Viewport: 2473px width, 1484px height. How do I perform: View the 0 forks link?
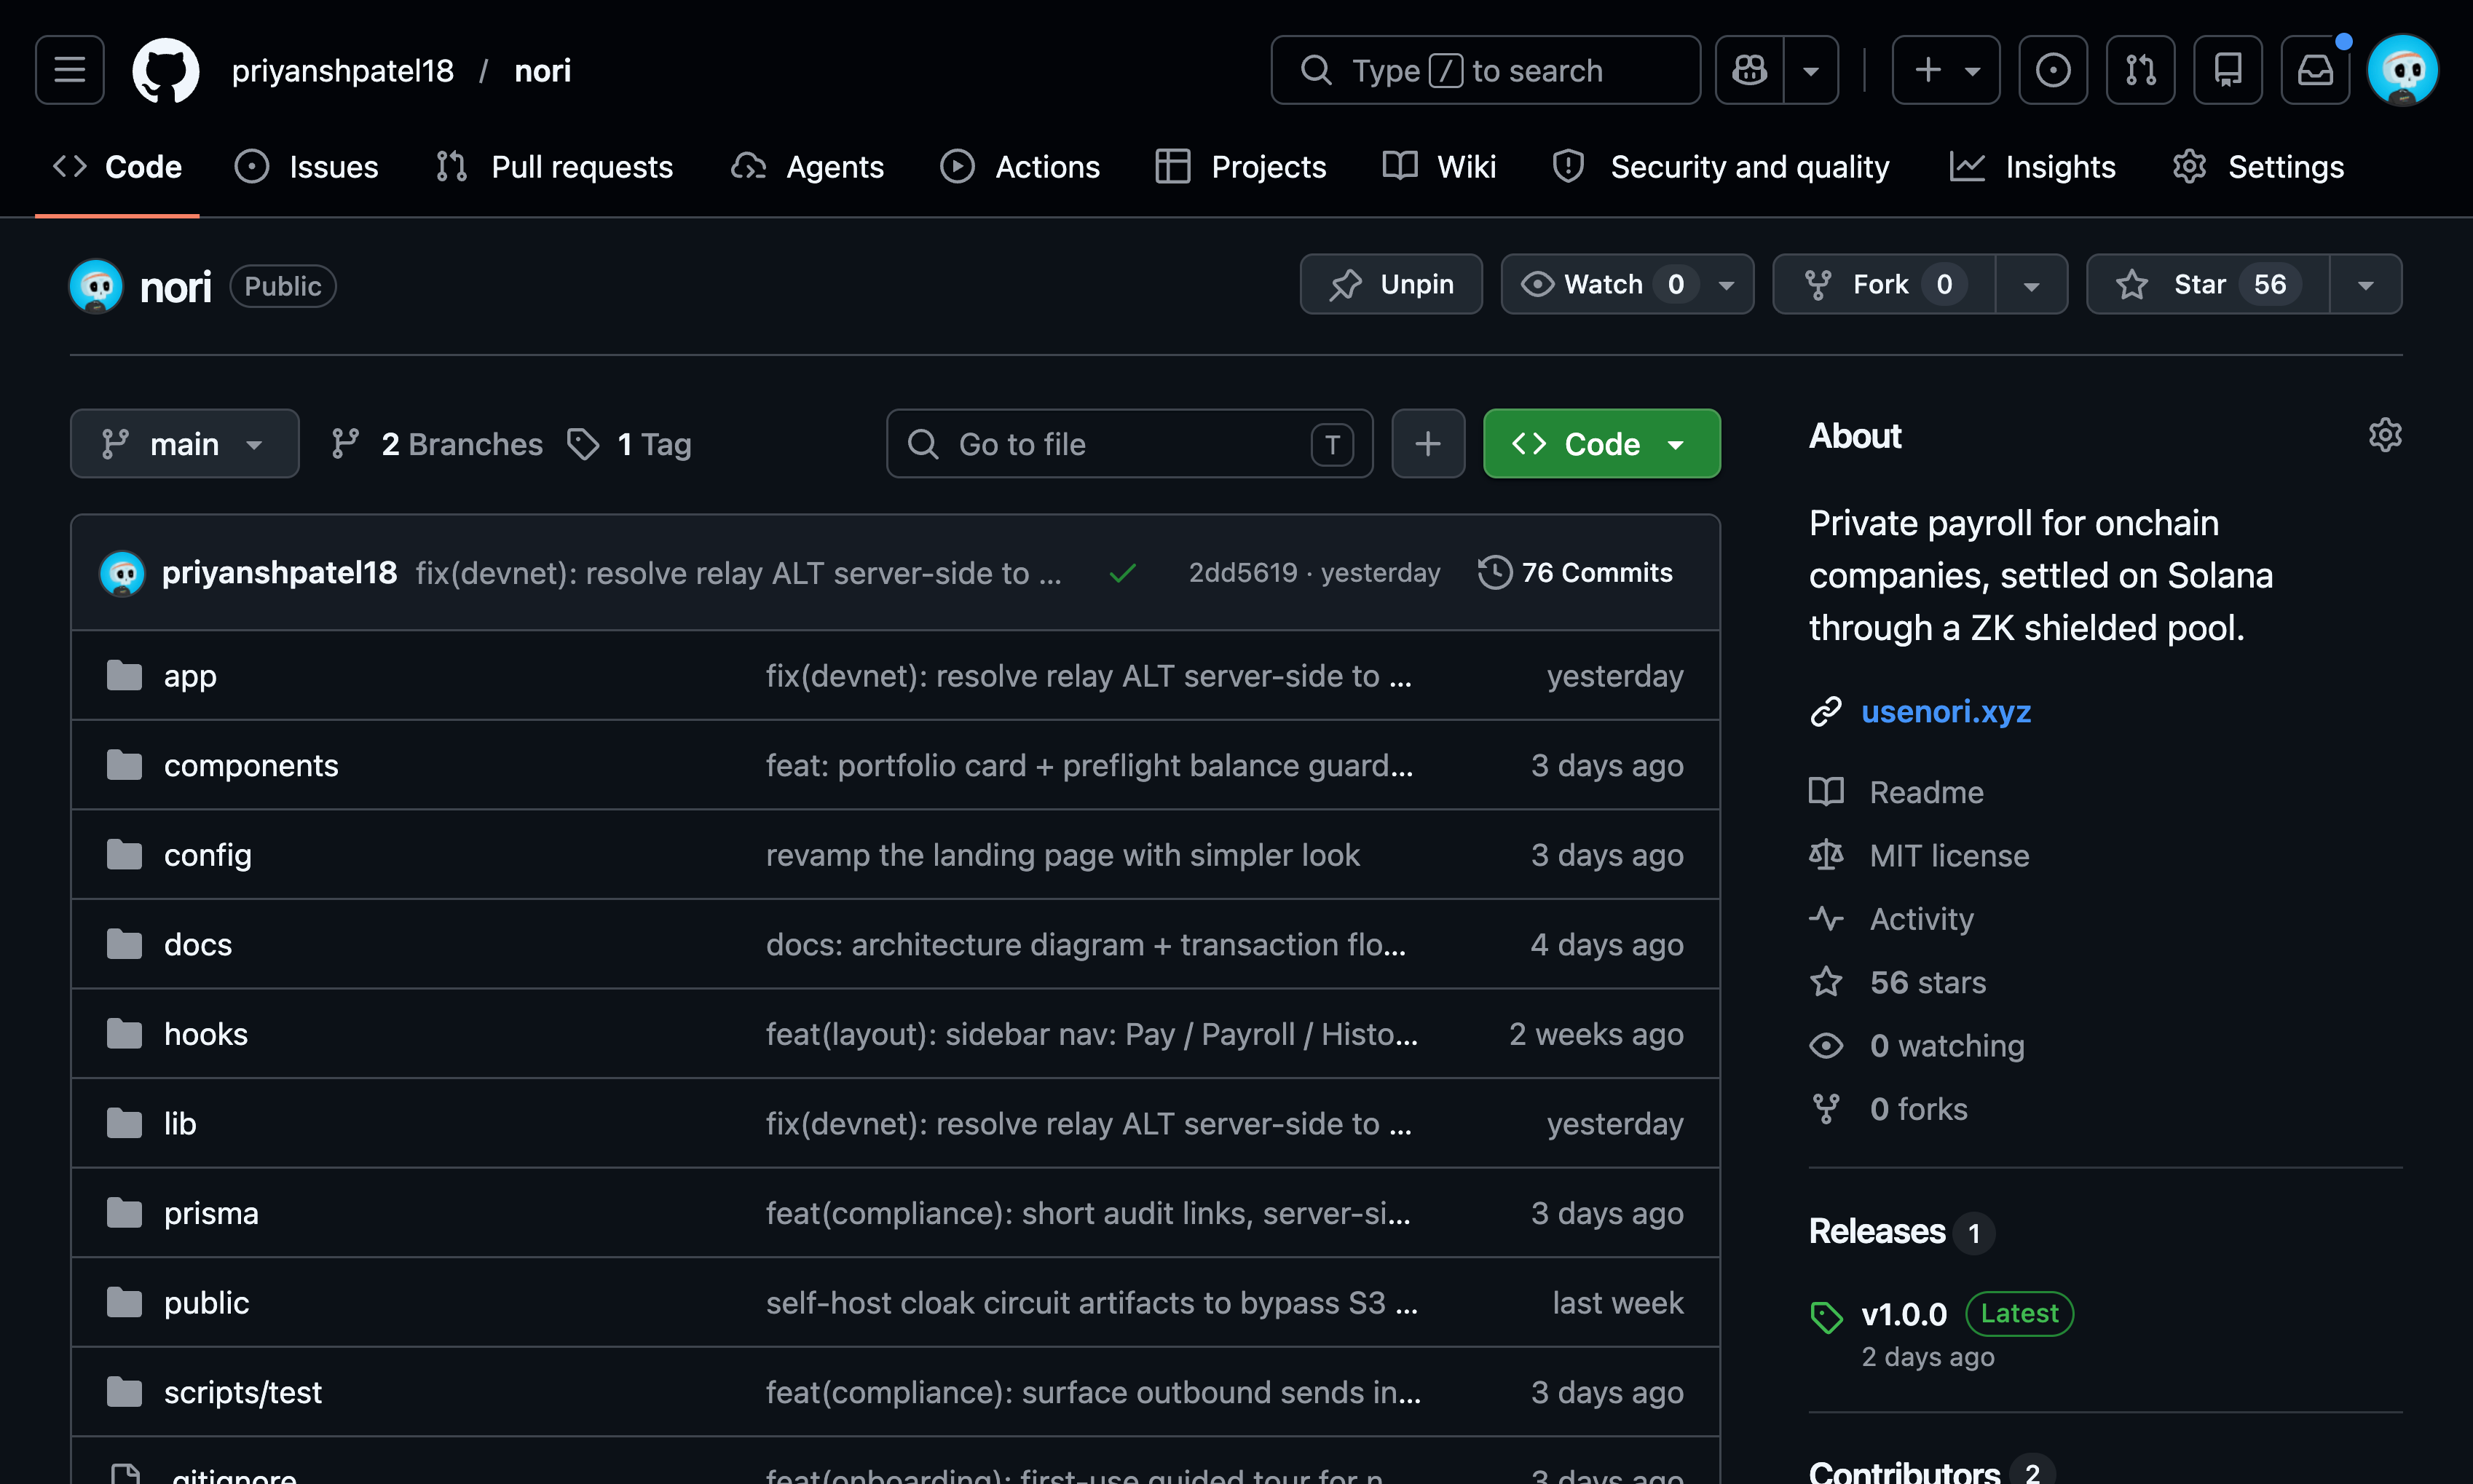point(1889,1109)
